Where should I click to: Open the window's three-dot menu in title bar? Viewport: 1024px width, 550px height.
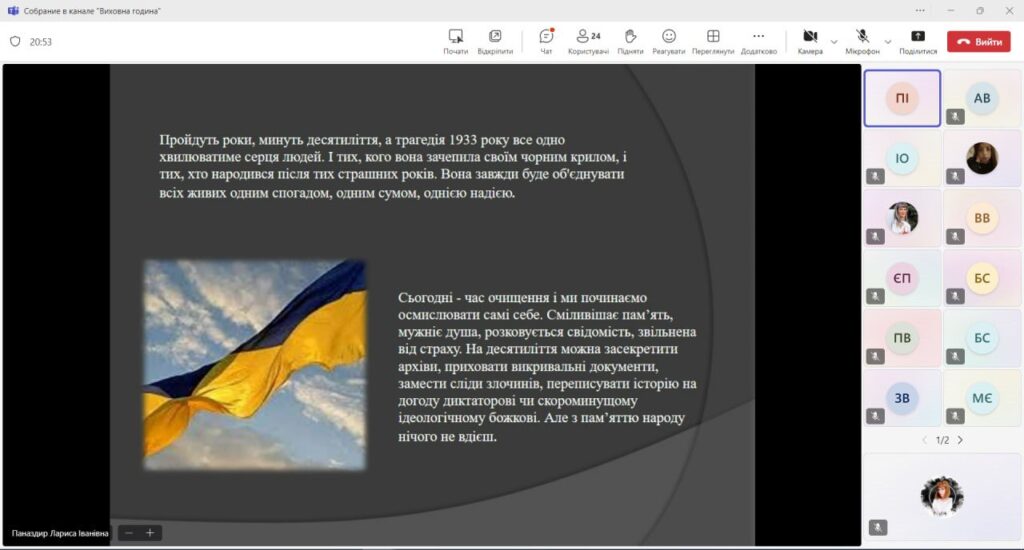pos(920,10)
